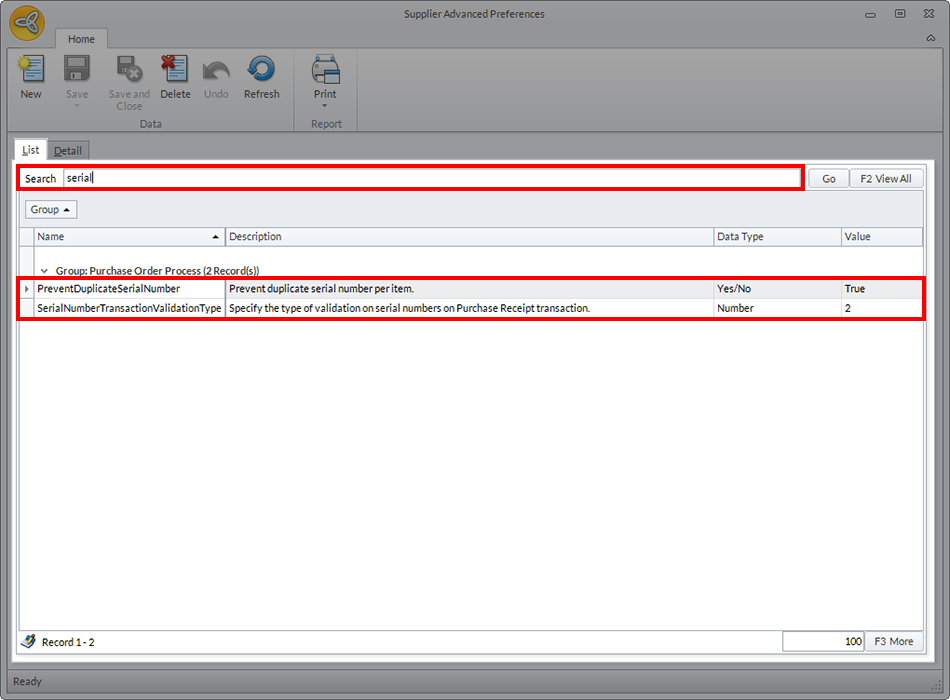Click the Delete icon in ribbon
The height and width of the screenshot is (700, 950).
click(175, 70)
